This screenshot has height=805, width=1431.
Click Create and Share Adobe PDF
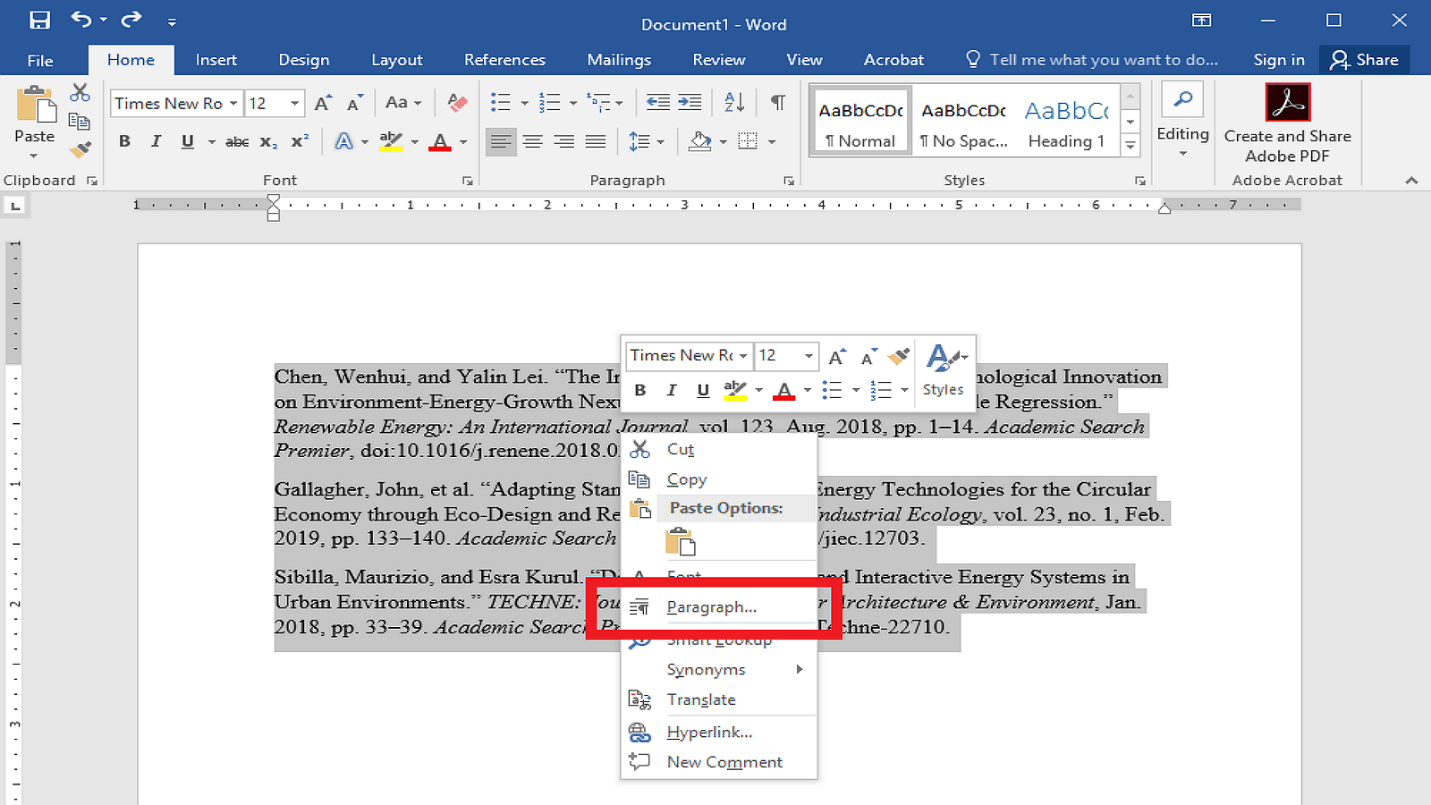tap(1287, 124)
